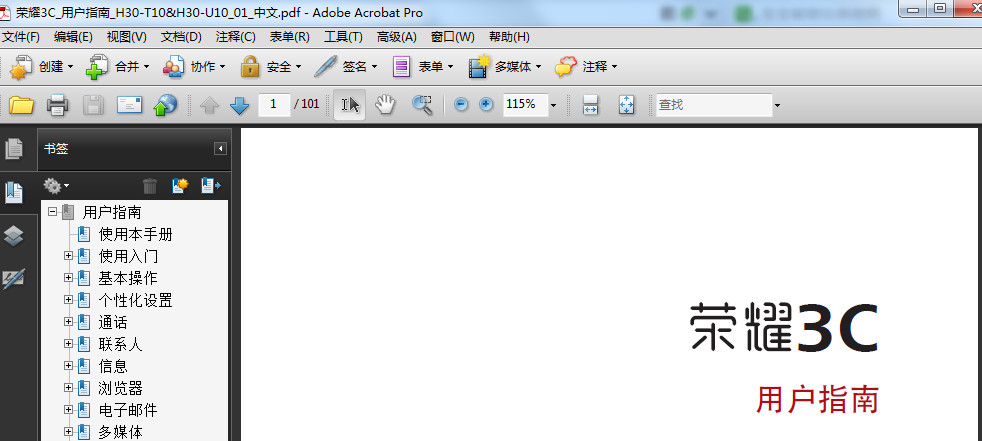Expand the 使用入门 bookmark
Screen dimensions: 982x441
[69, 256]
